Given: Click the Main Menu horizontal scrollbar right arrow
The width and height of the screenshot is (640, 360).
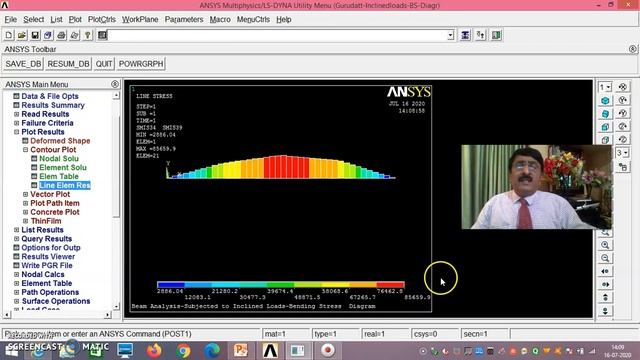Looking at the screenshot, I should [107, 315].
